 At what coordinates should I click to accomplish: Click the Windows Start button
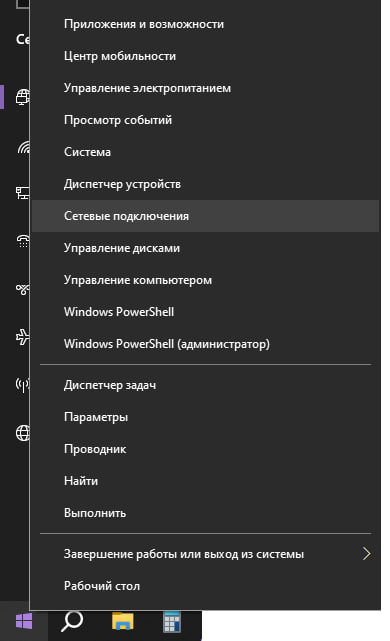[x=24, y=622]
